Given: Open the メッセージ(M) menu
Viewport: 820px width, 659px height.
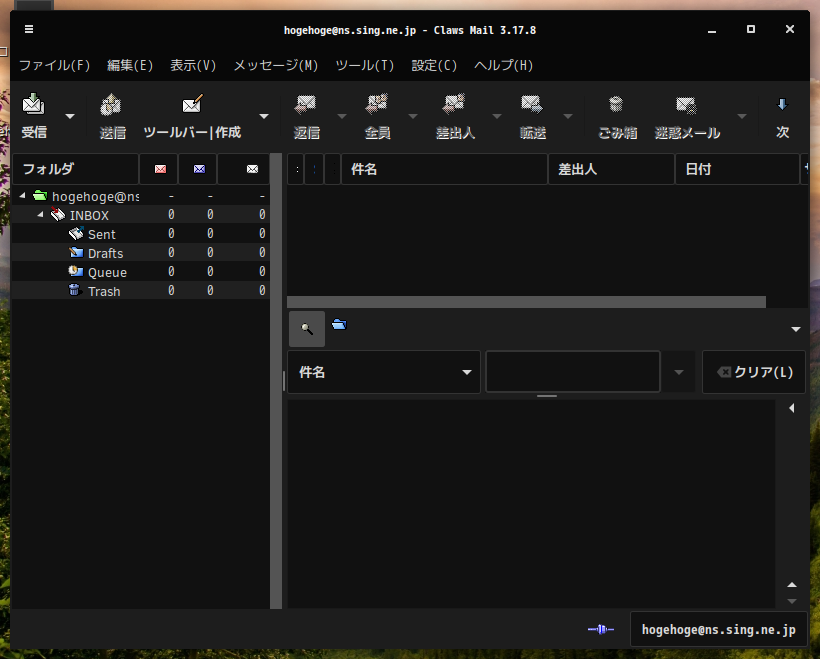Looking at the screenshot, I should click(276, 65).
